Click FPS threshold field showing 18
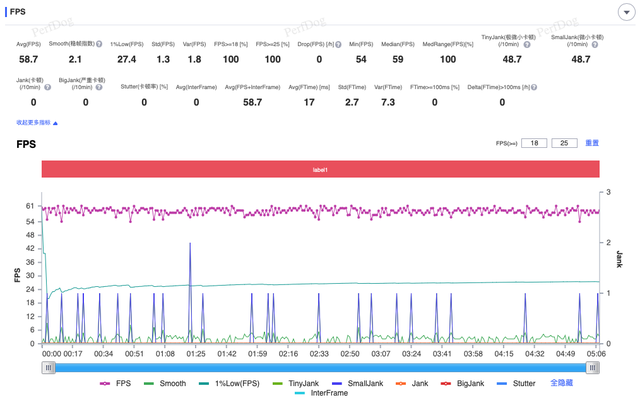The height and width of the screenshot is (400, 640). (x=535, y=143)
